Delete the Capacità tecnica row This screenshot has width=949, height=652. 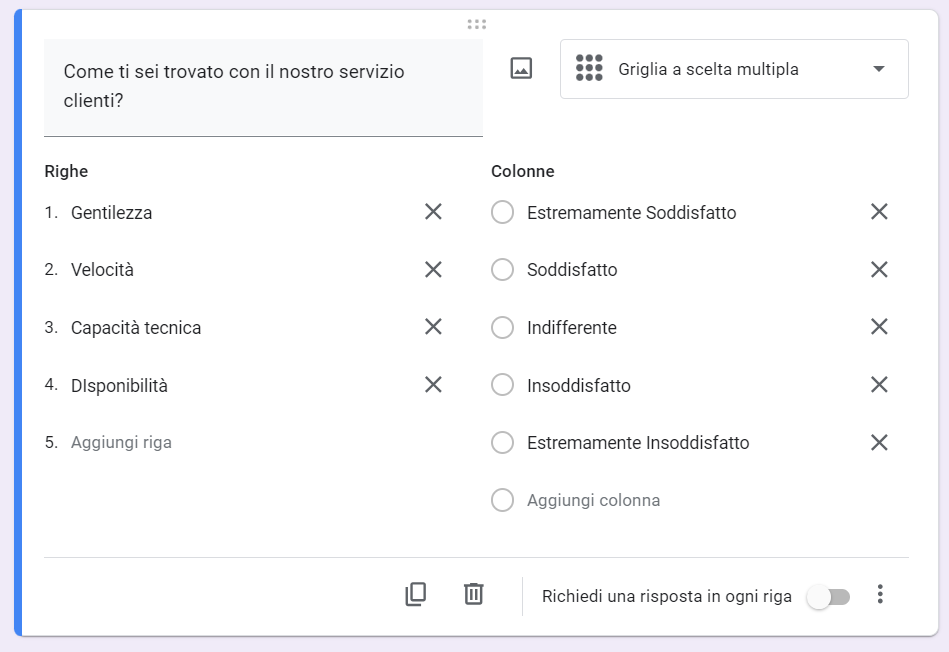pyautogui.click(x=433, y=327)
